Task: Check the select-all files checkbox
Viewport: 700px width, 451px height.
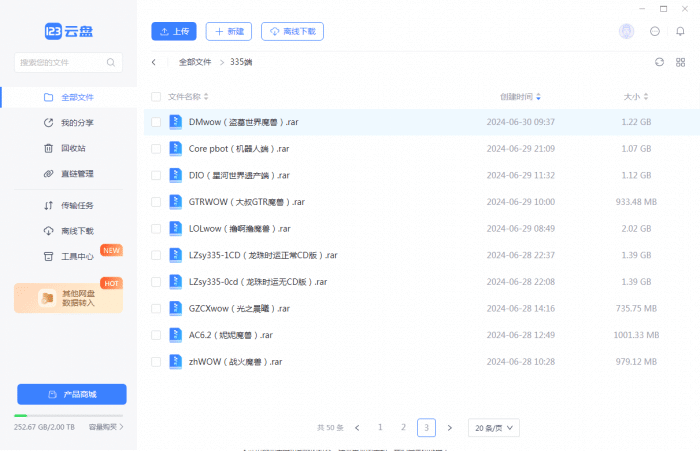Action: [x=156, y=97]
